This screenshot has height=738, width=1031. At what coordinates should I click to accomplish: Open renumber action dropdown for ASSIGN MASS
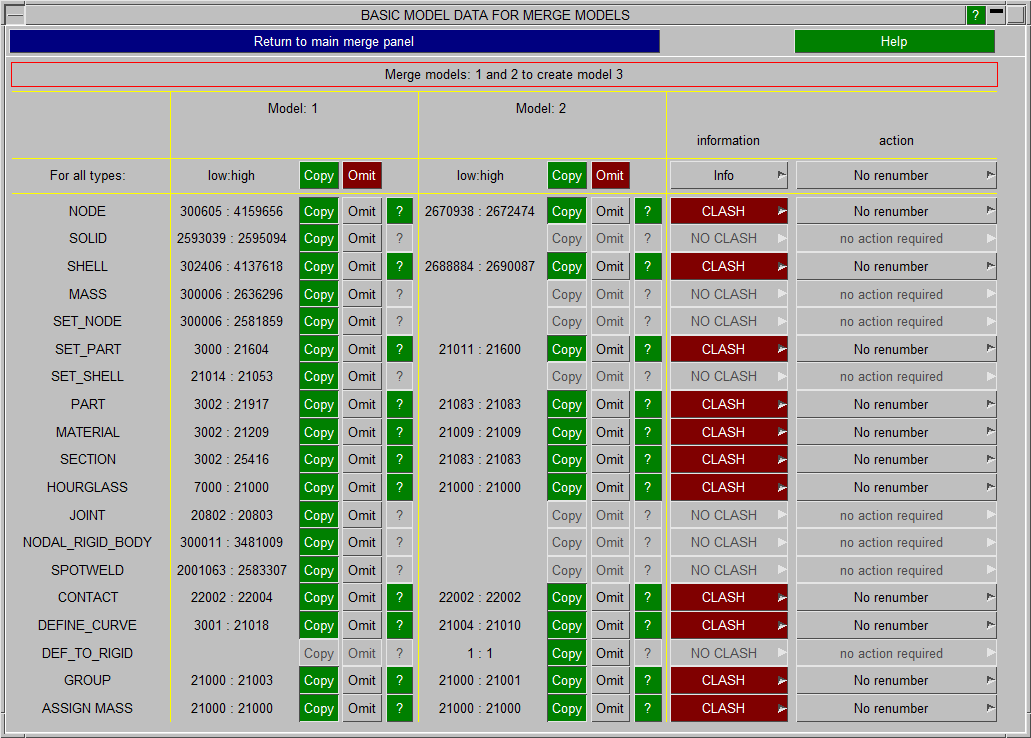tap(896, 708)
